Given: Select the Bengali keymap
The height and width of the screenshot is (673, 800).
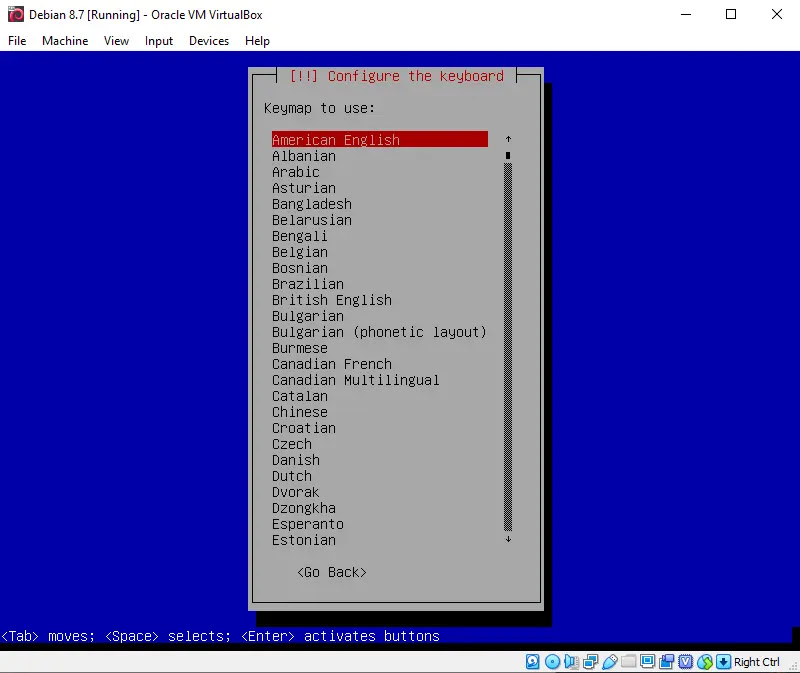Looking at the screenshot, I should click(380, 236).
